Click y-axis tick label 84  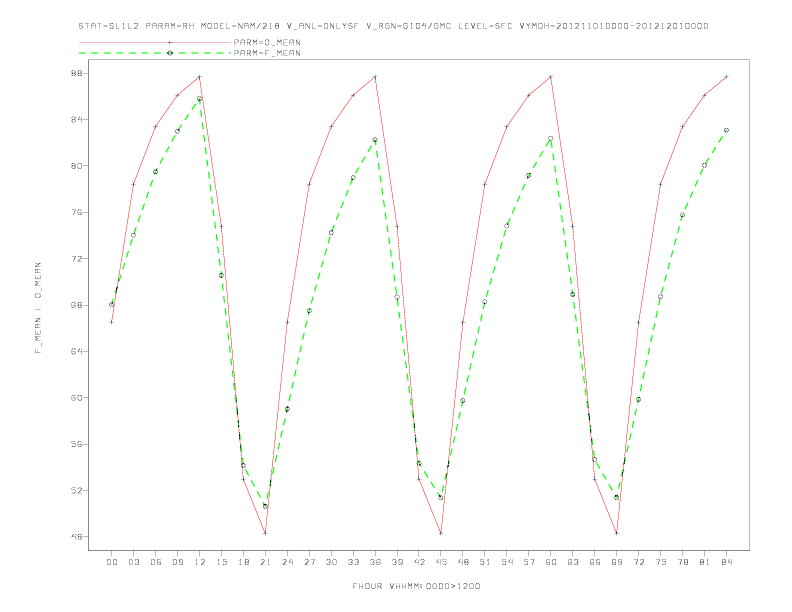point(76,120)
